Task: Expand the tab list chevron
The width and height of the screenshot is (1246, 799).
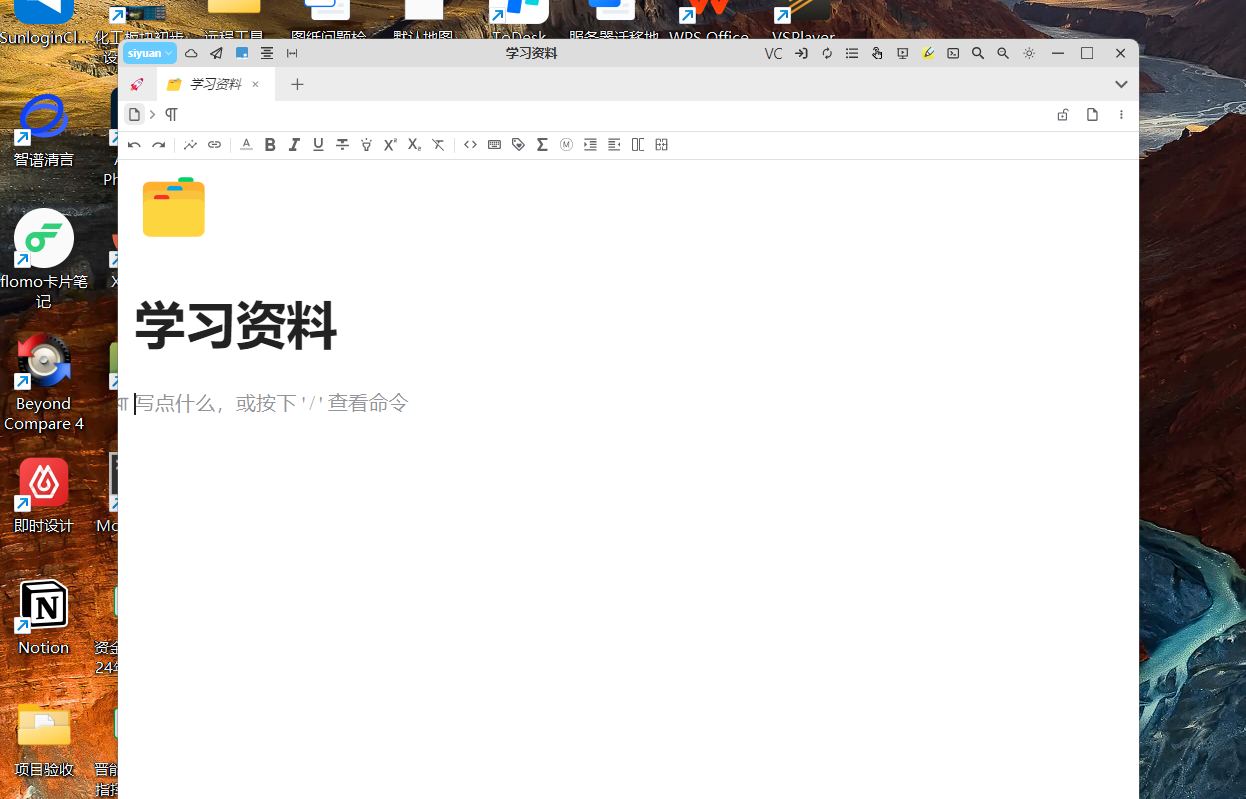Action: tap(1121, 84)
